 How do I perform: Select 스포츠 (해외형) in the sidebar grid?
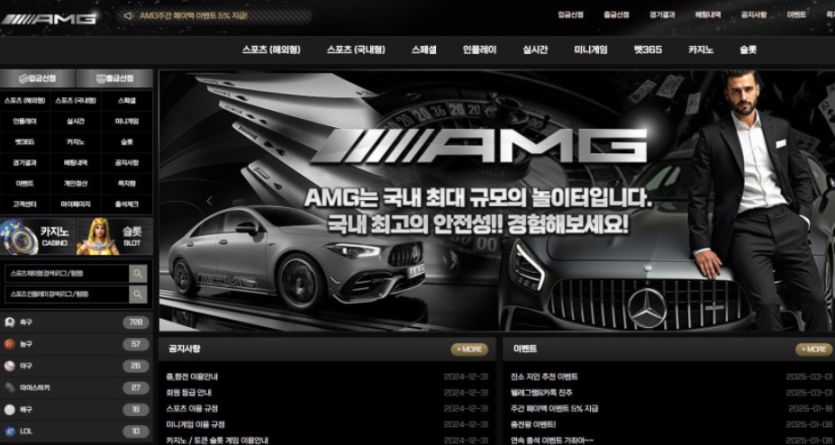[x=25, y=101]
